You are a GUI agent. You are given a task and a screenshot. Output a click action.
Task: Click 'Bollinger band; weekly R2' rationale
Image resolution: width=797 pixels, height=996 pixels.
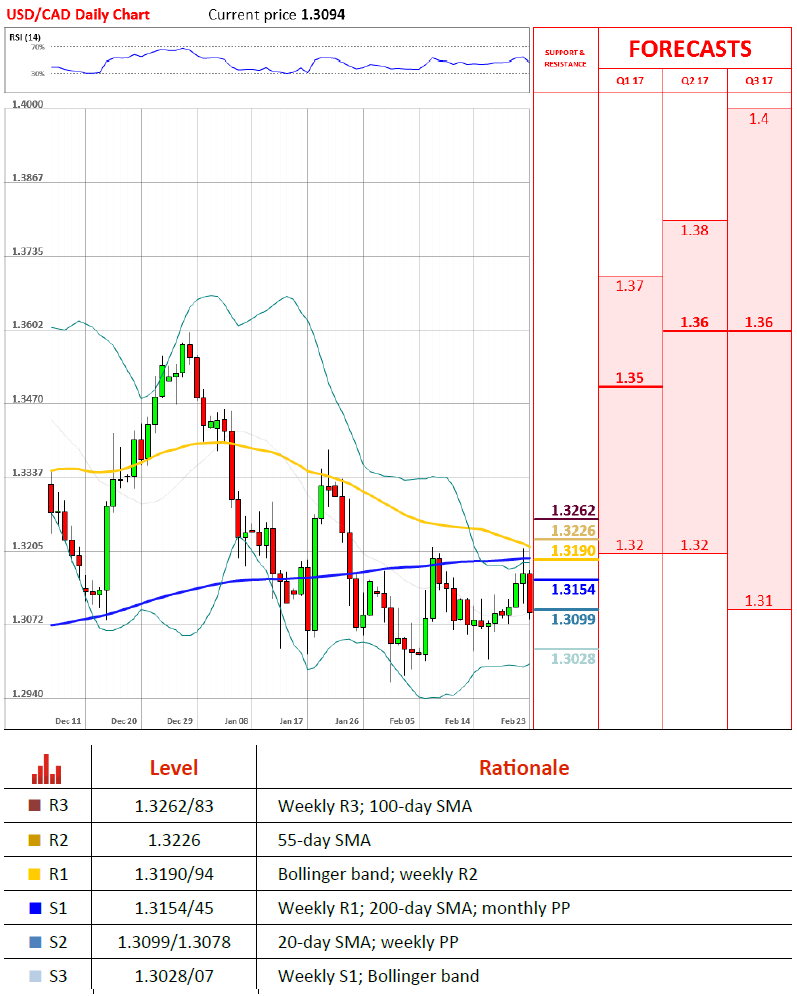[x=377, y=875]
